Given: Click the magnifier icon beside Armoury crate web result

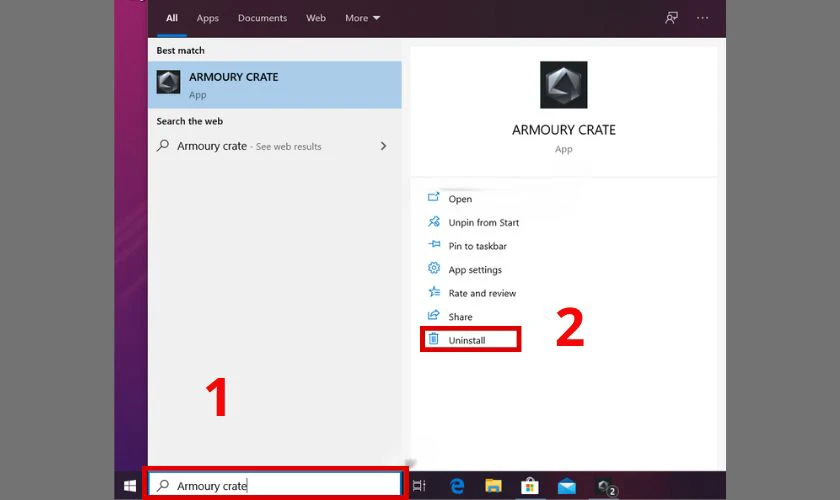Looking at the screenshot, I should tap(163, 145).
